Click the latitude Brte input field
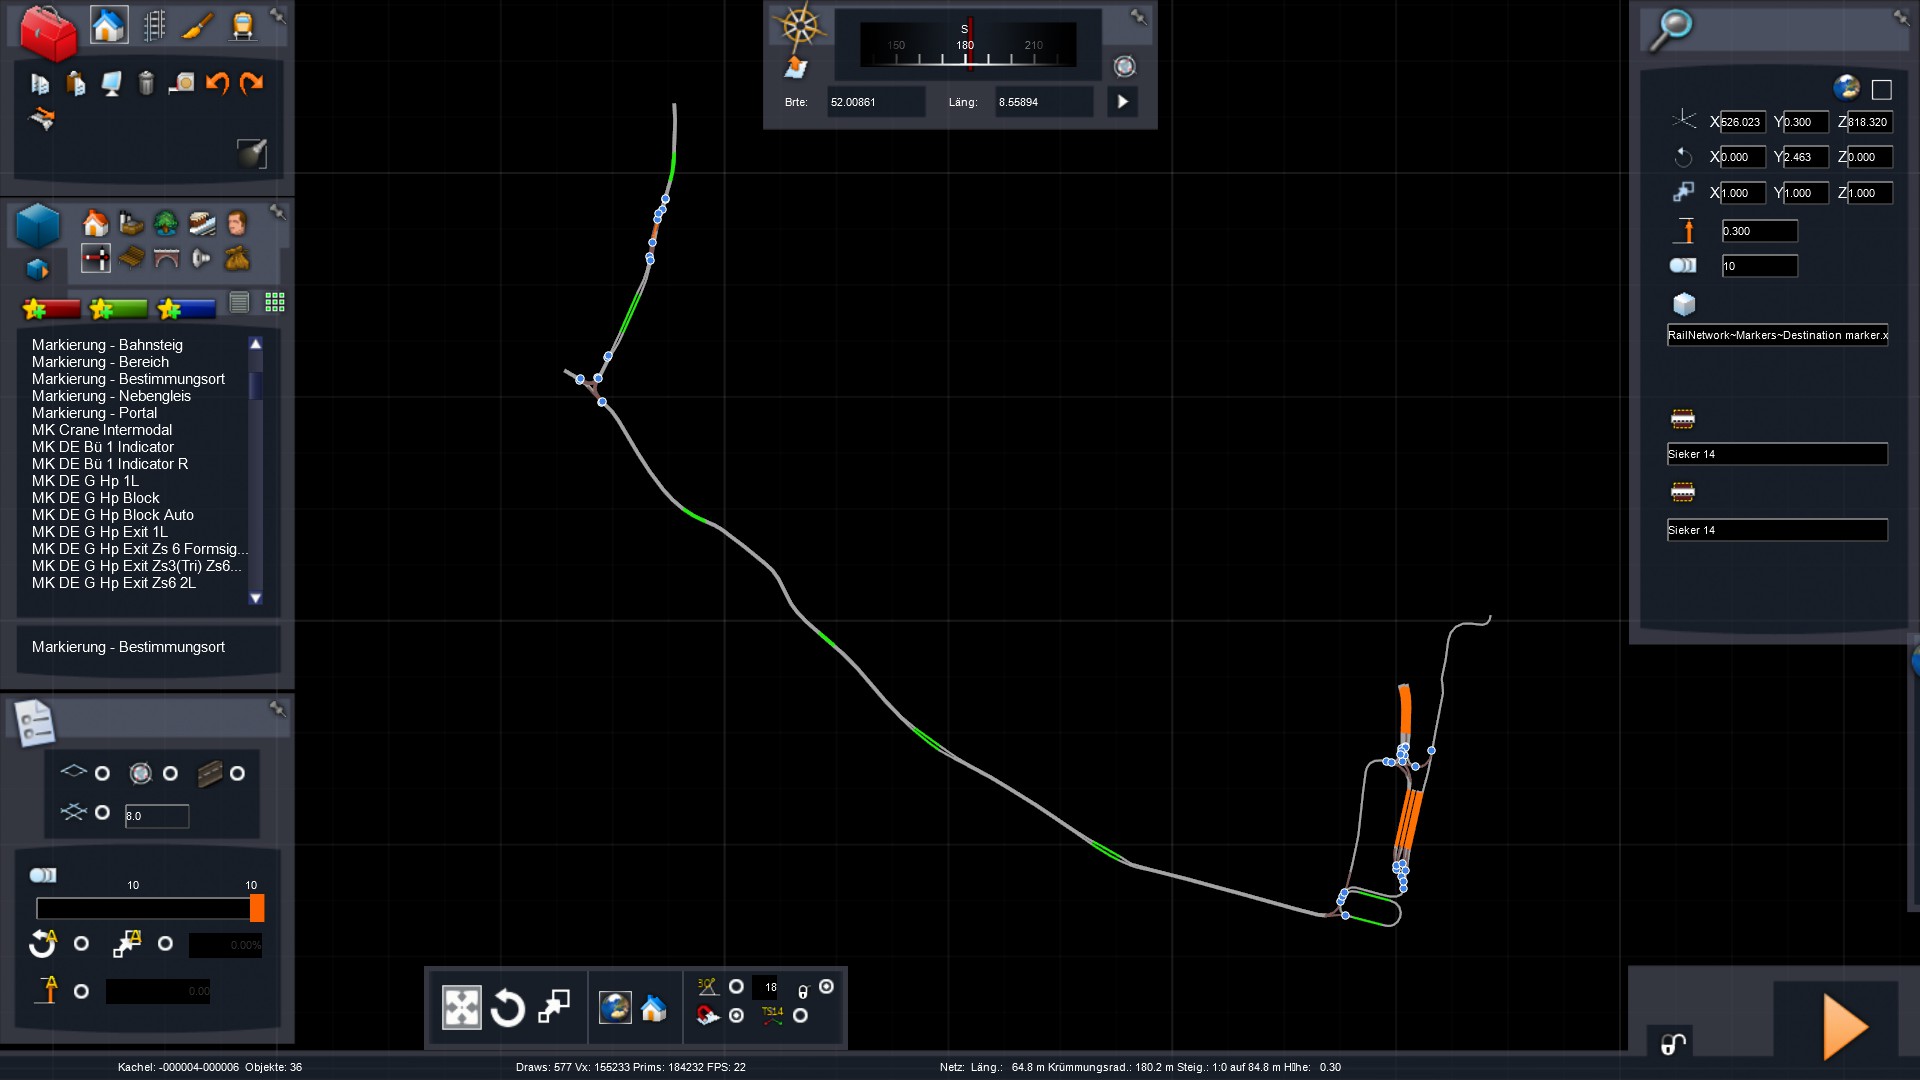Screen dimensions: 1920x1080 pos(874,102)
